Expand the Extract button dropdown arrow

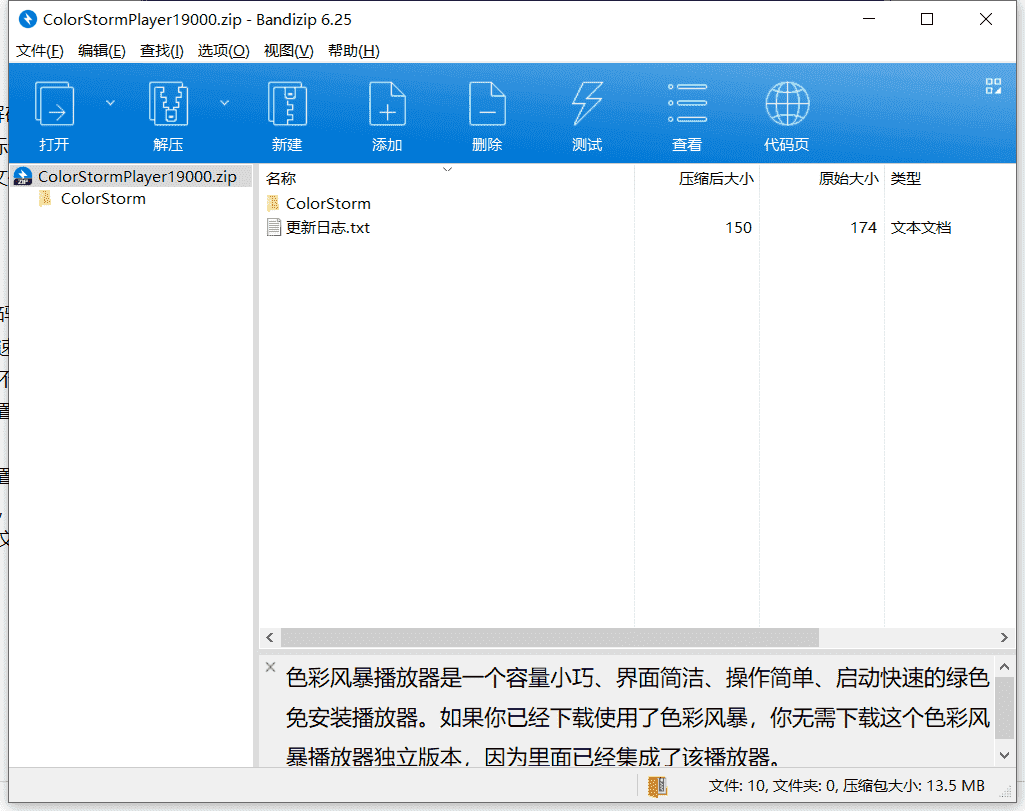coord(224,103)
